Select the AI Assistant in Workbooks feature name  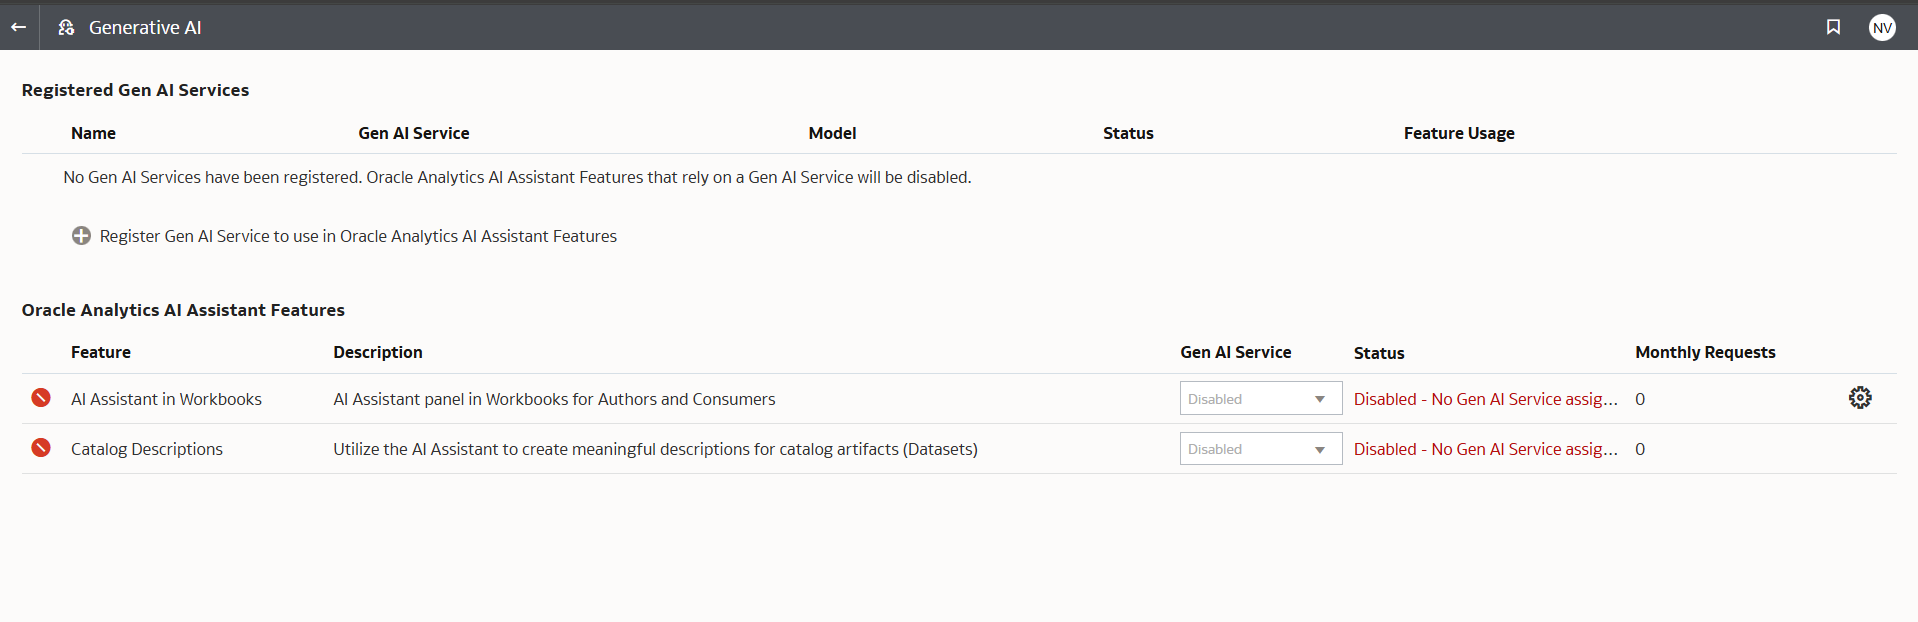pyautogui.click(x=166, y=399)
